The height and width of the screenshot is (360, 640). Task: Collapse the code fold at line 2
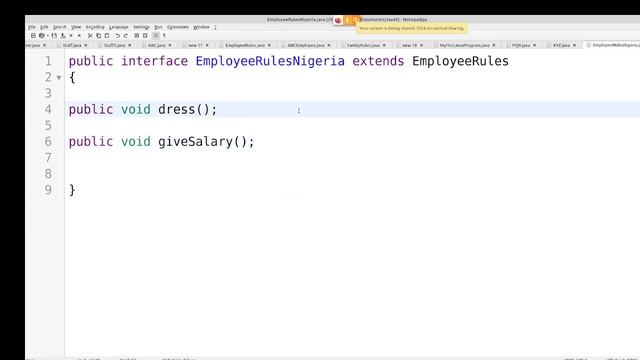[x=59, y=78]
